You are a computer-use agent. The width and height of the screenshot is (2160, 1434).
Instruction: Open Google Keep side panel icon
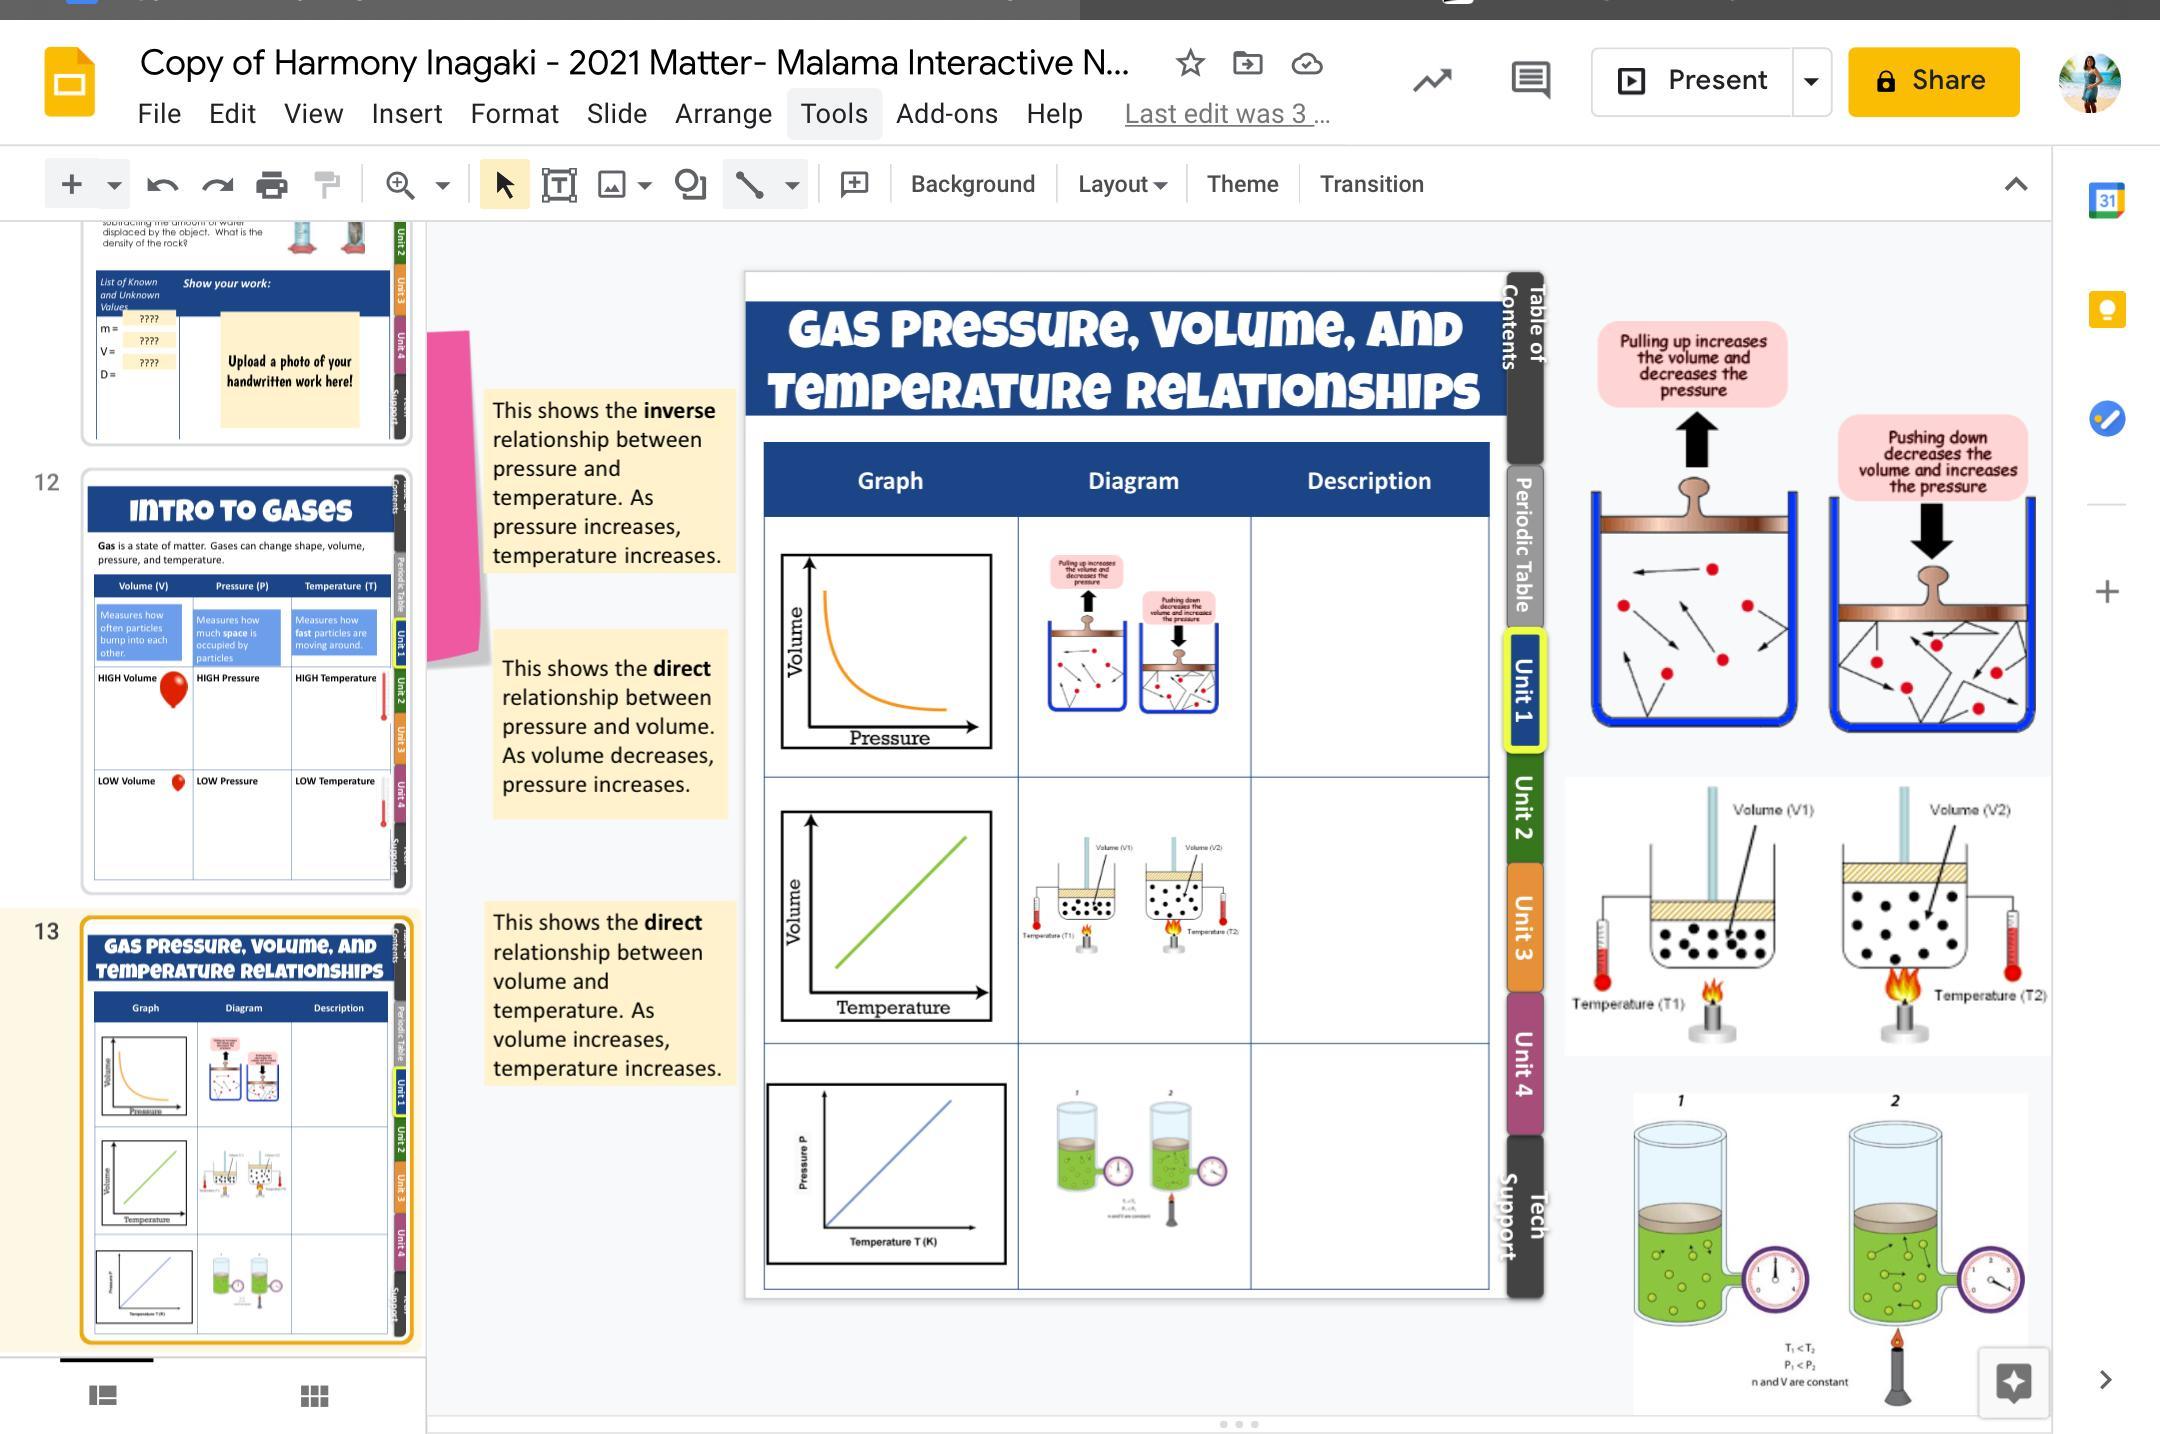pyautogui.click(x=2106, y=309)
